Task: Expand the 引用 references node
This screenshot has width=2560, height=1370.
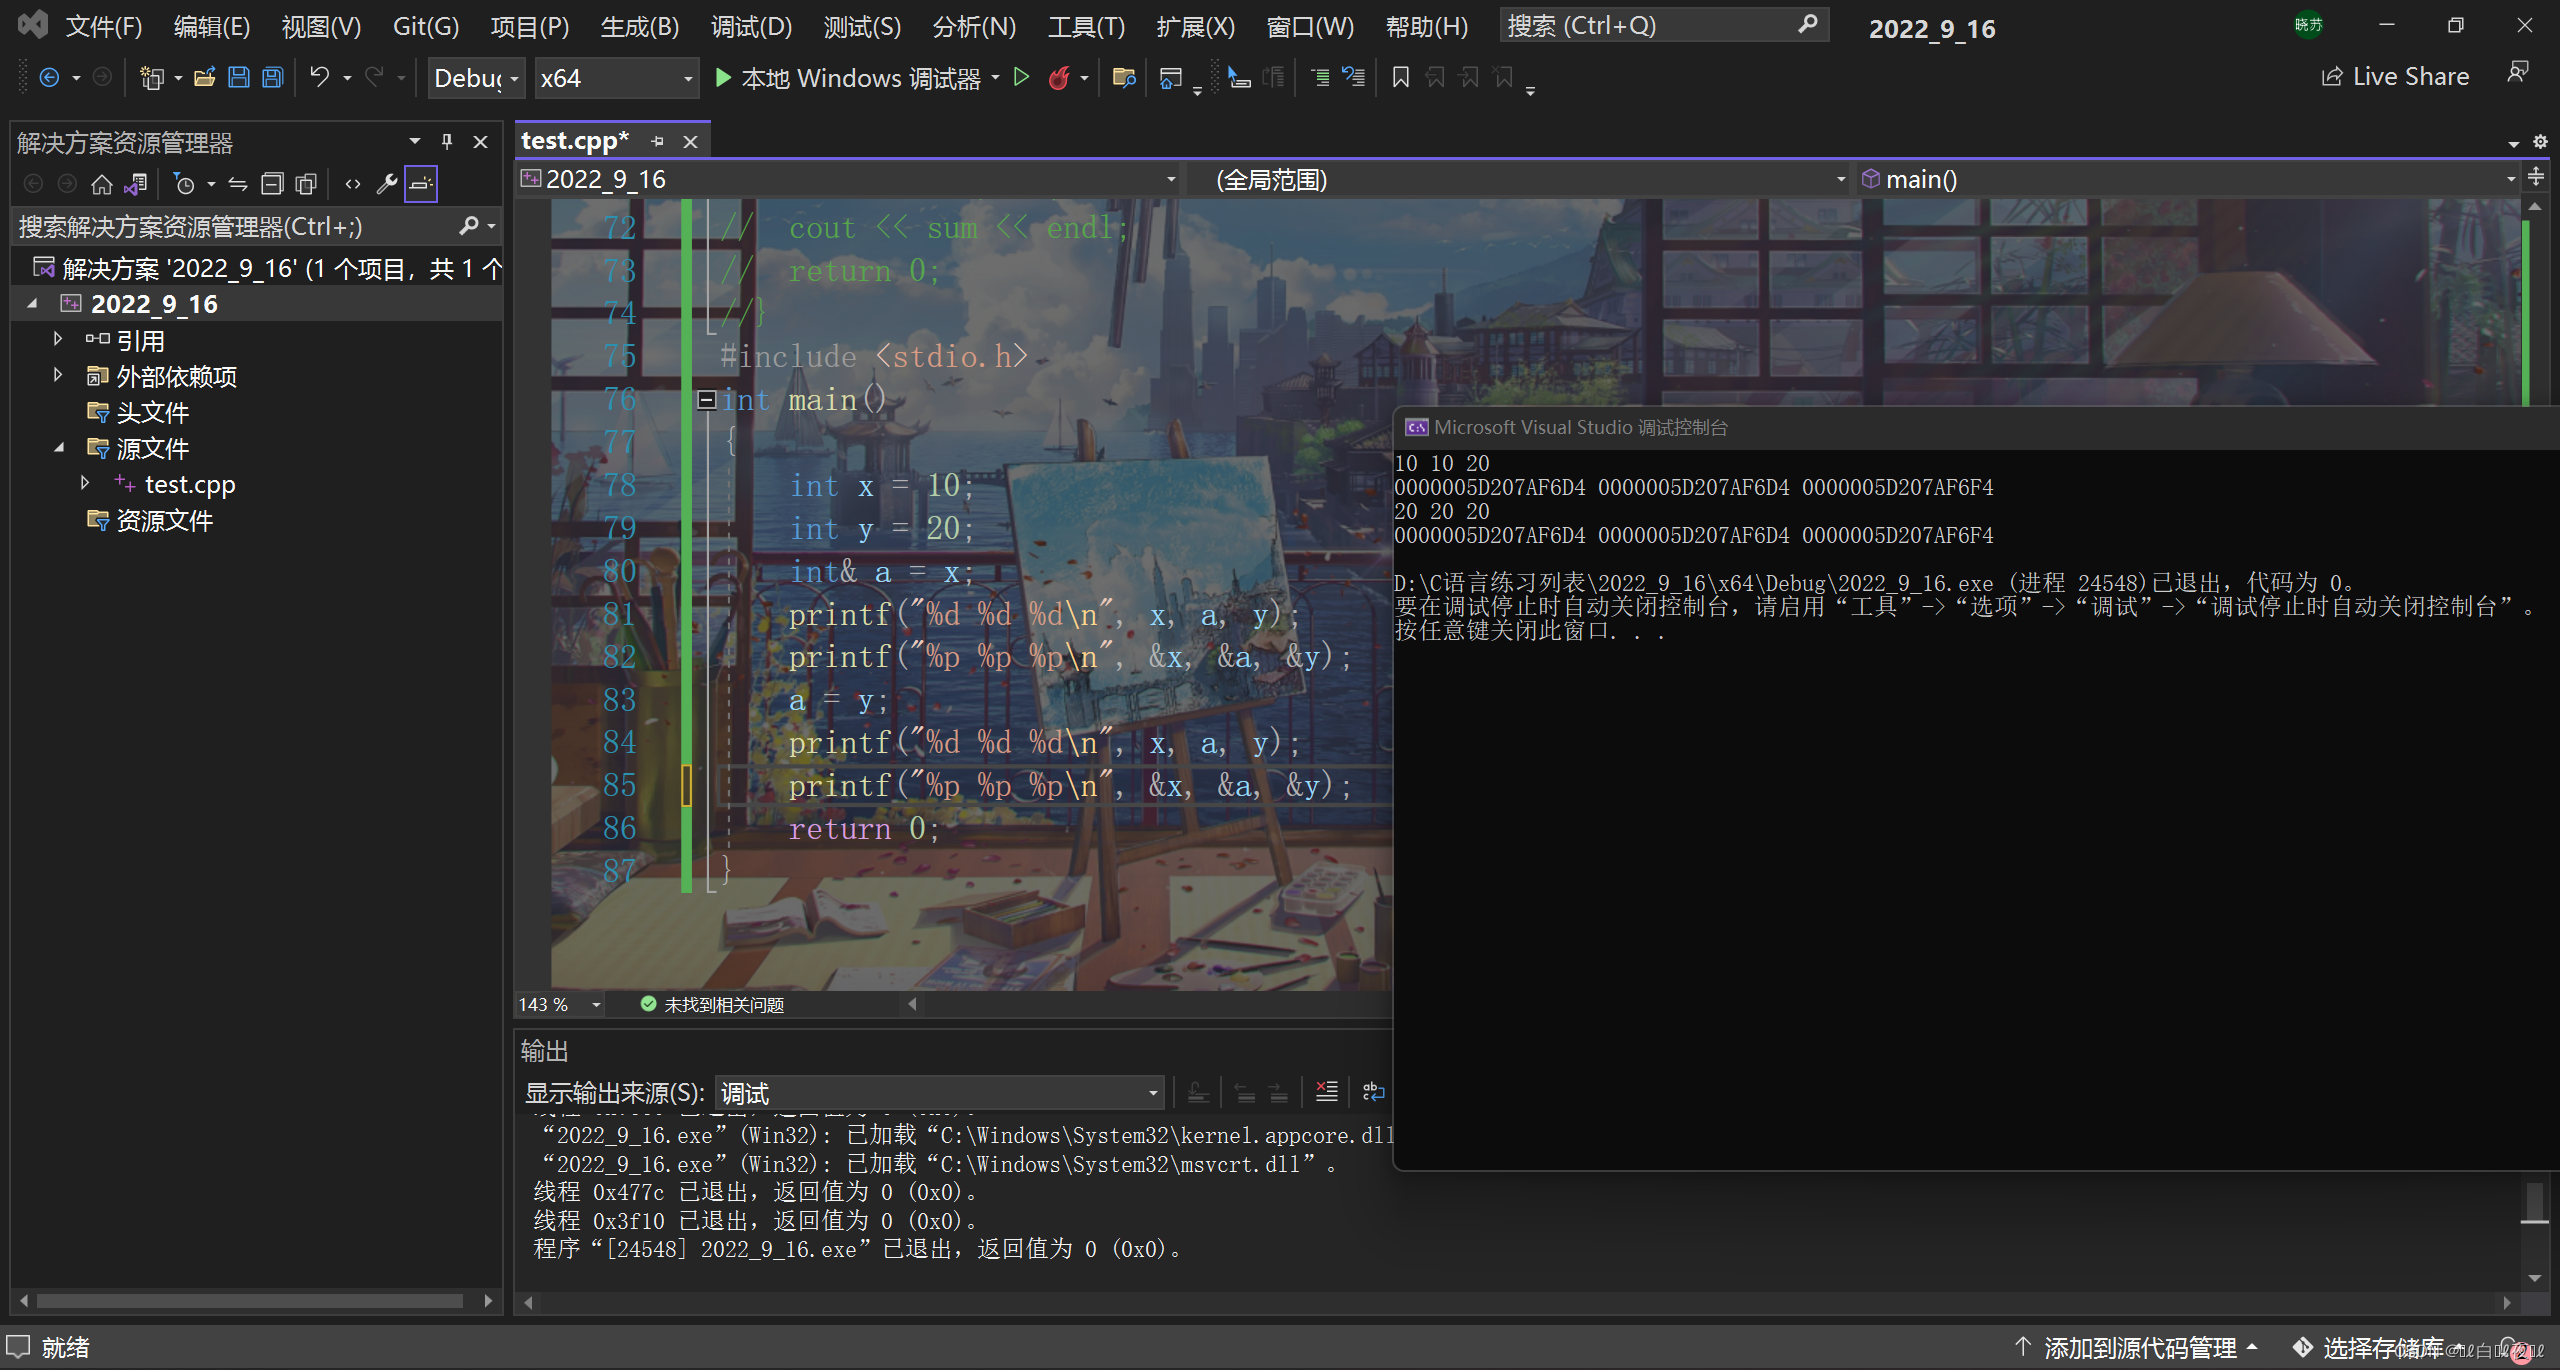Action: click(58, 340)
